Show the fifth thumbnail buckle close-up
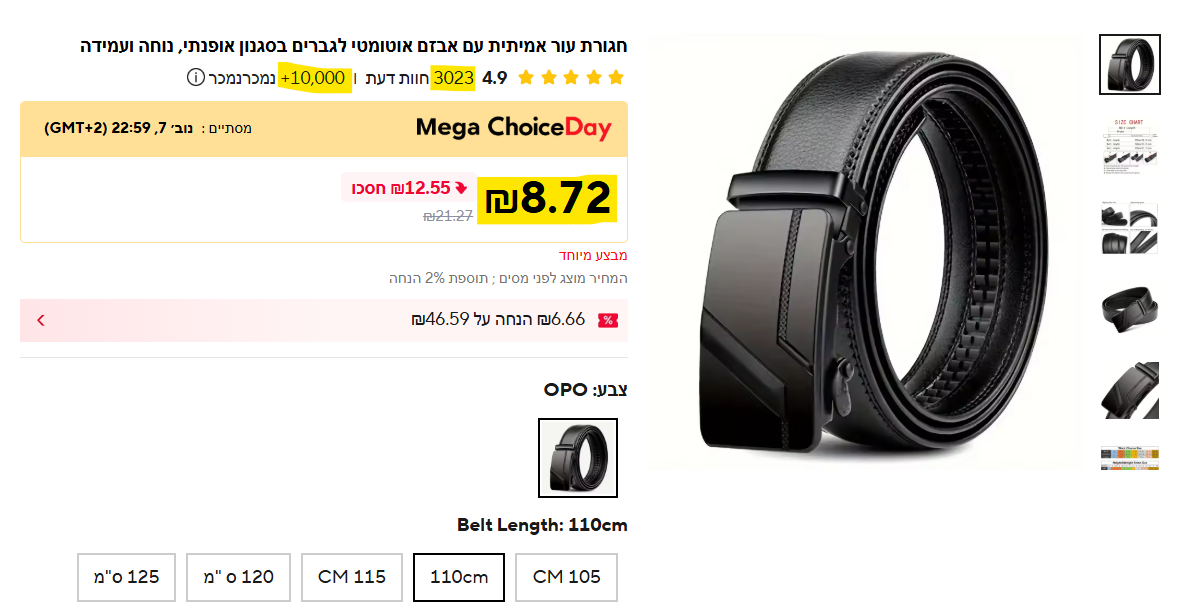1180x612 pixels. click(x=1130, y=389)
